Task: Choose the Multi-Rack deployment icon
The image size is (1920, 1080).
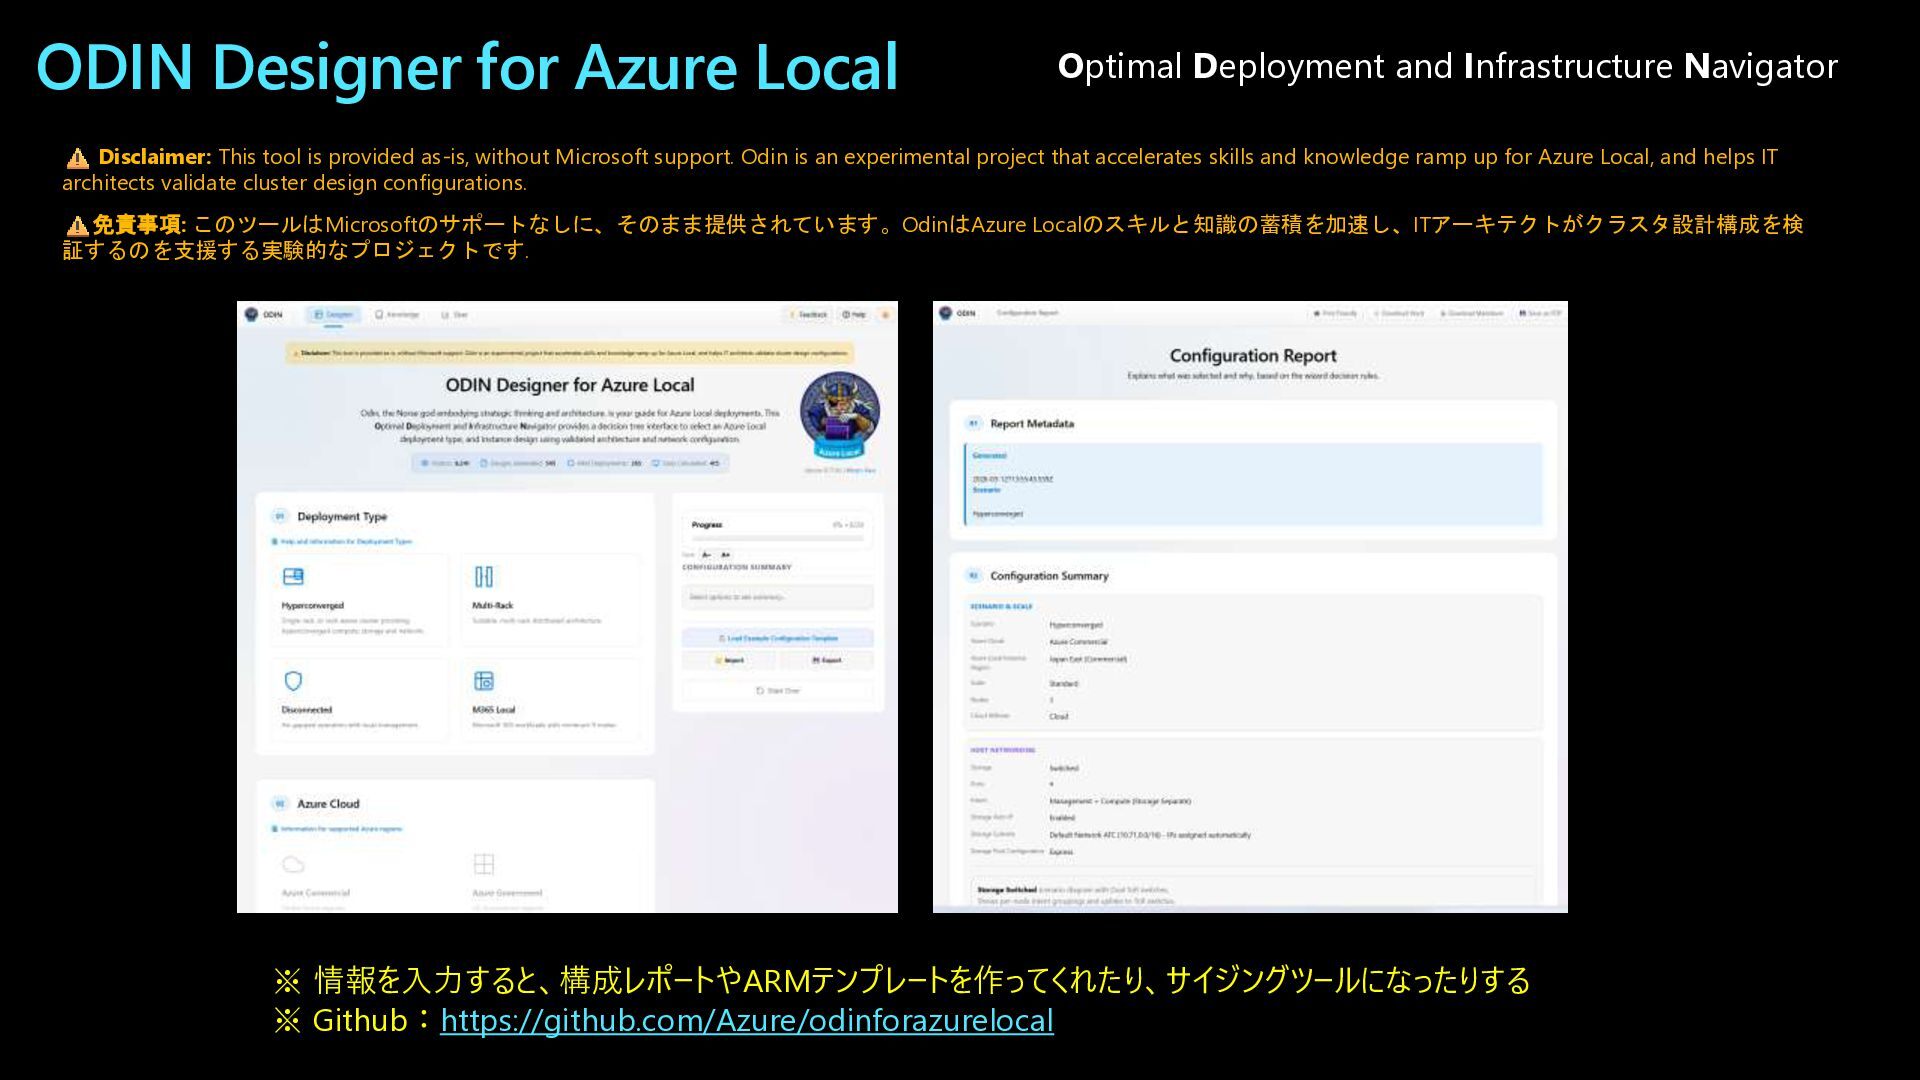Action: click(484, 577)
